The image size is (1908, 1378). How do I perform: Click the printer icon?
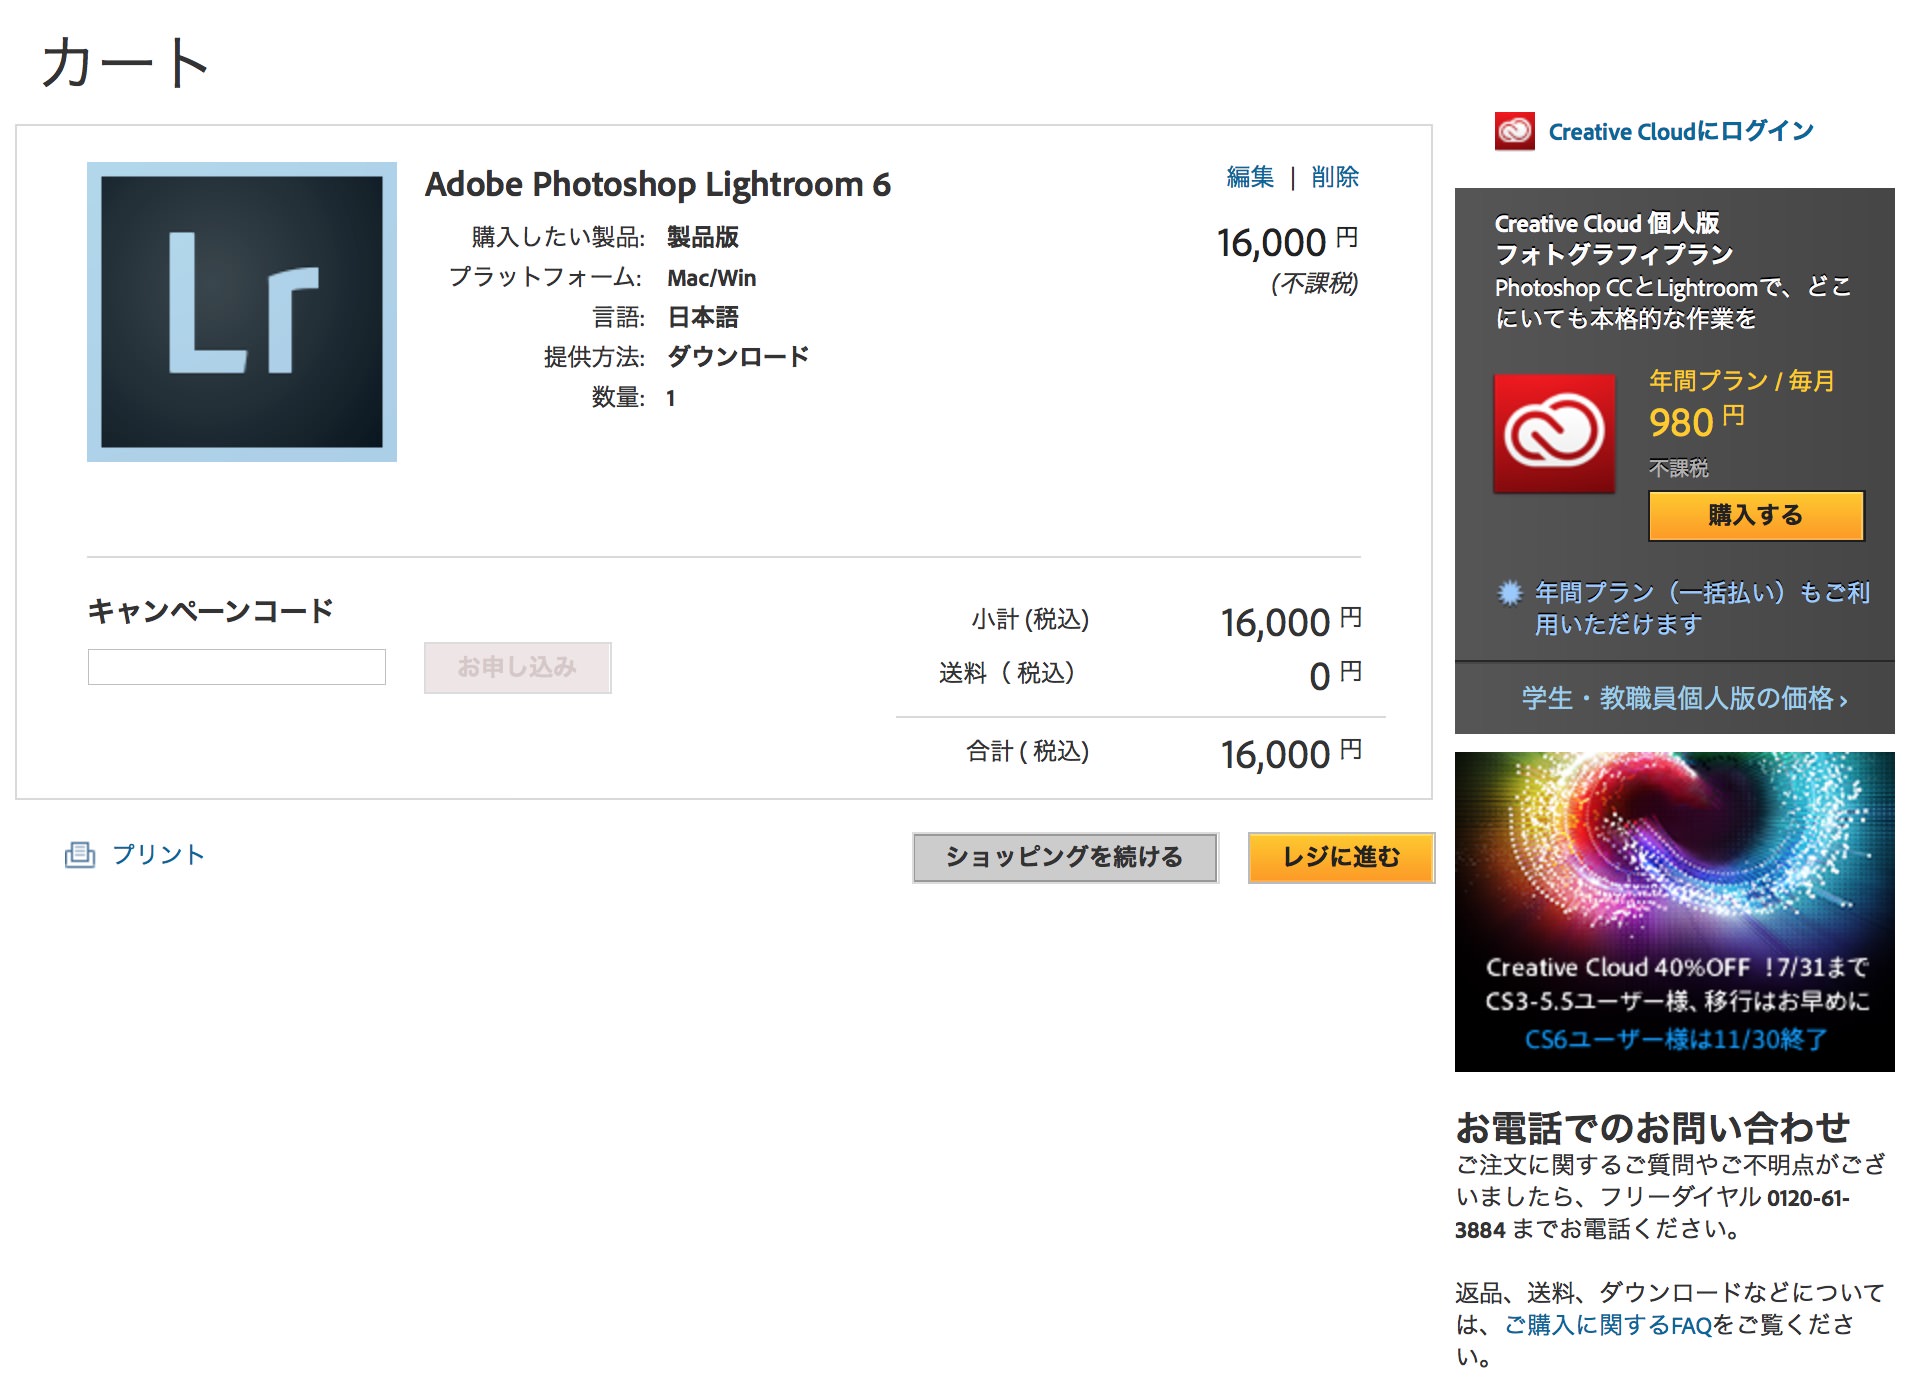80,855
